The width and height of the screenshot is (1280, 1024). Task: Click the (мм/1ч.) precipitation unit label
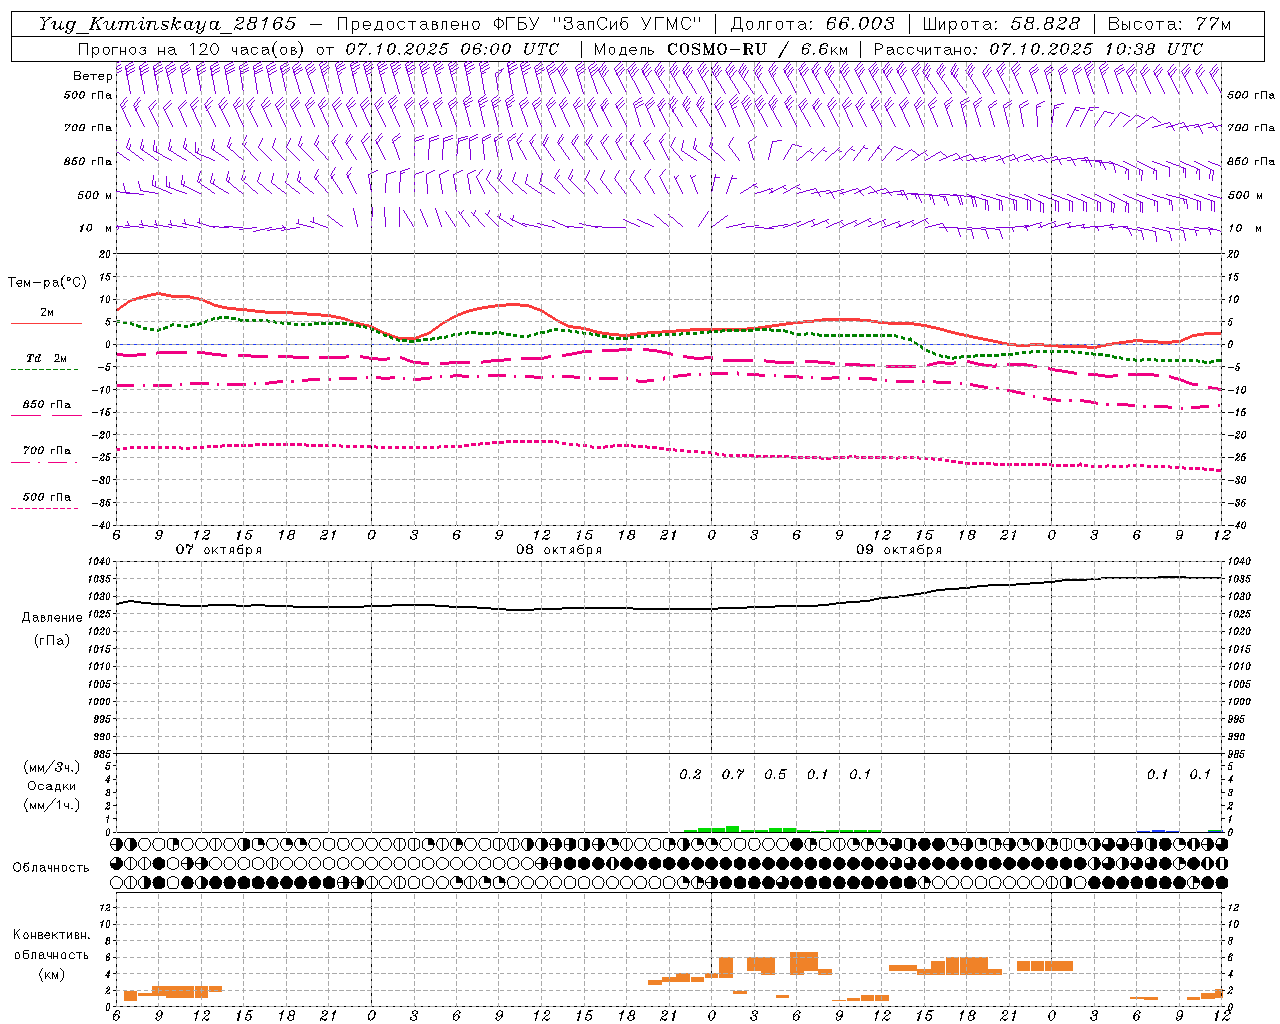coord(52,805)
